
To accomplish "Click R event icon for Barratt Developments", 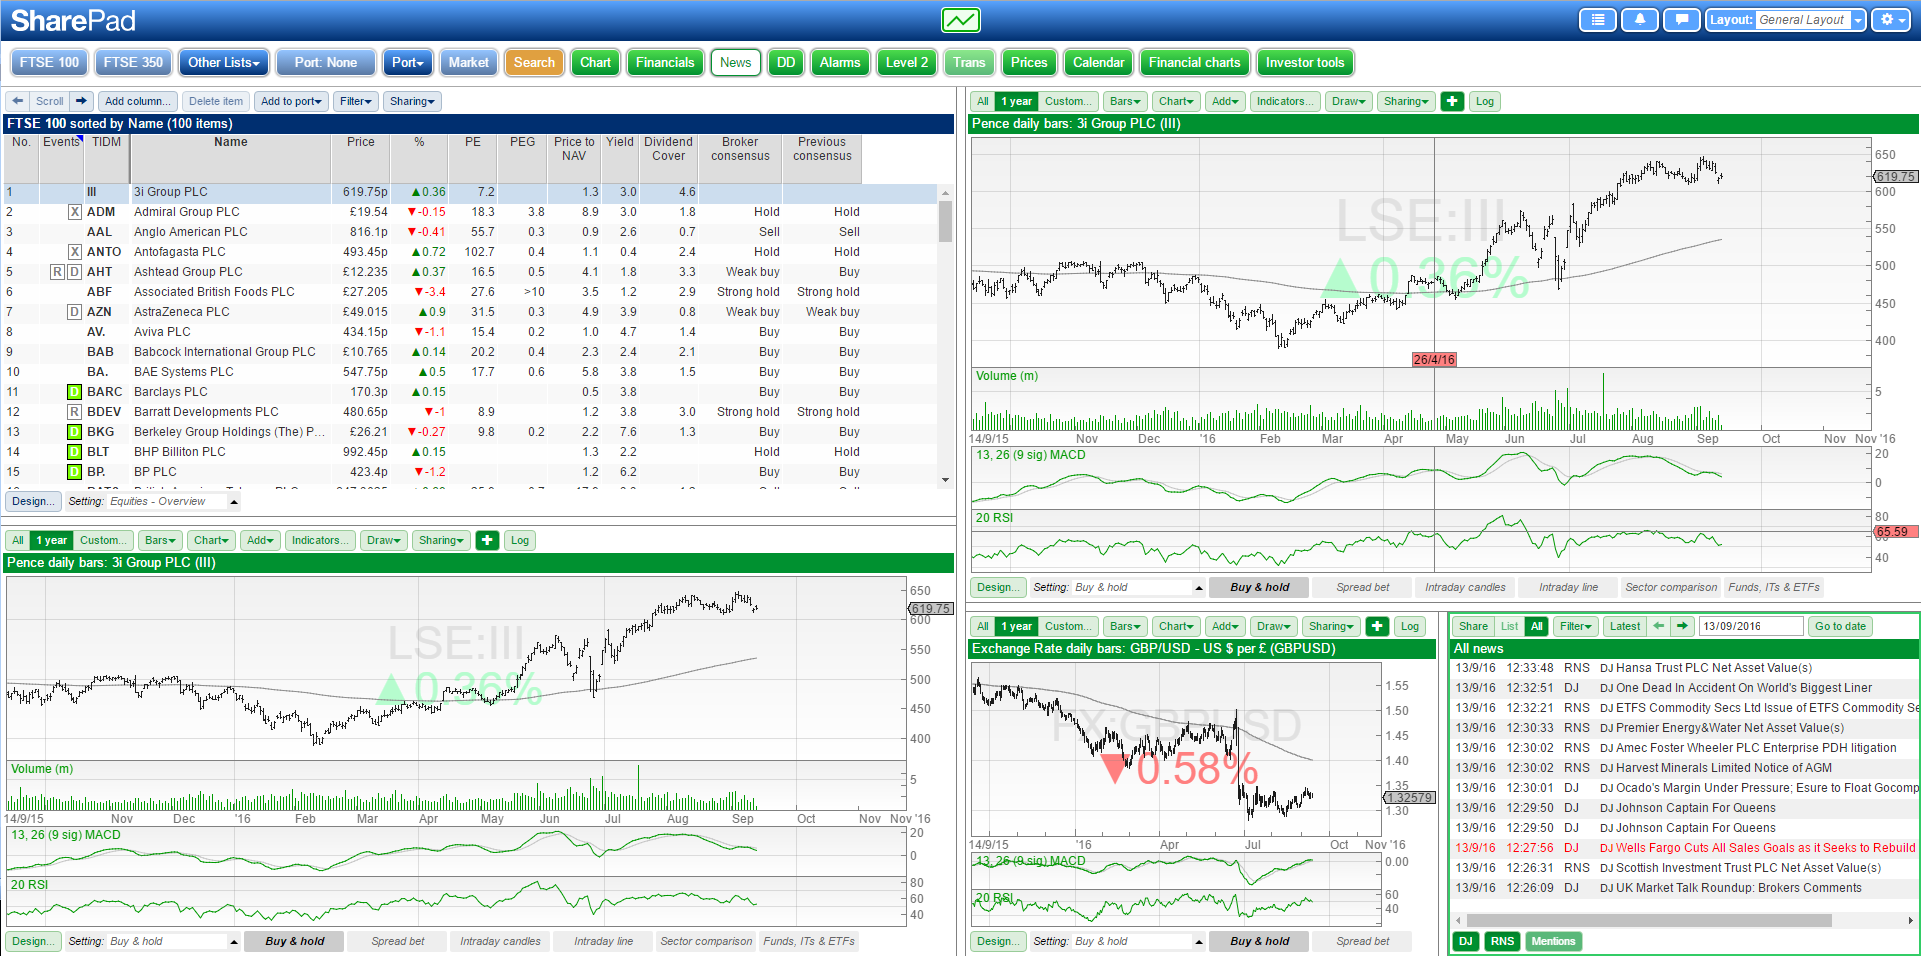I will [75, 412].
